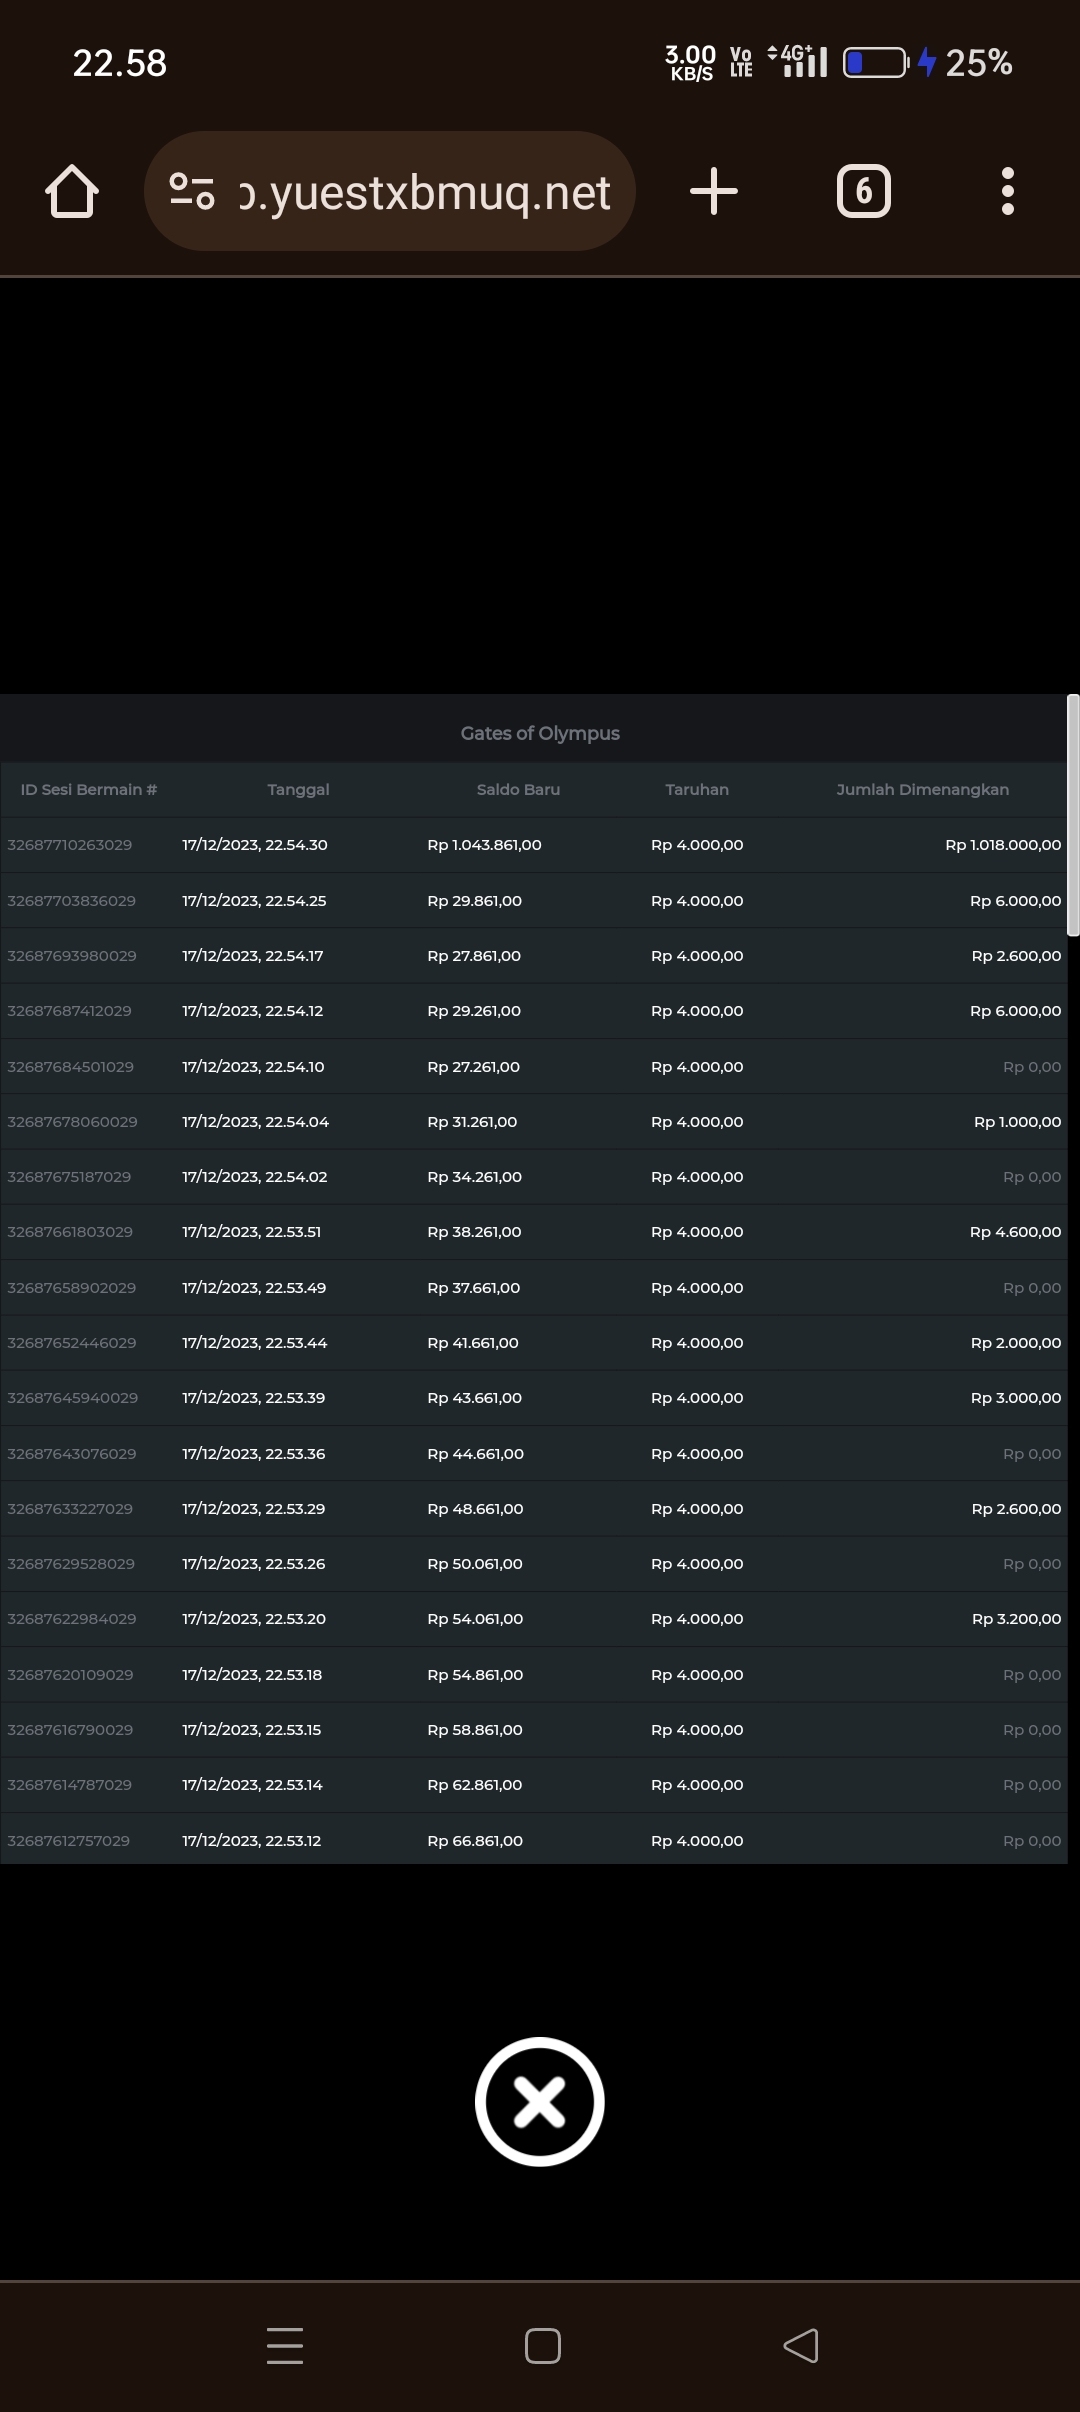Image resolution: width=1080 pixels, height=2412 pixels.
Task: Open session ID 32687612757029
Action: pyautogui.click(x=69, y=1841)
